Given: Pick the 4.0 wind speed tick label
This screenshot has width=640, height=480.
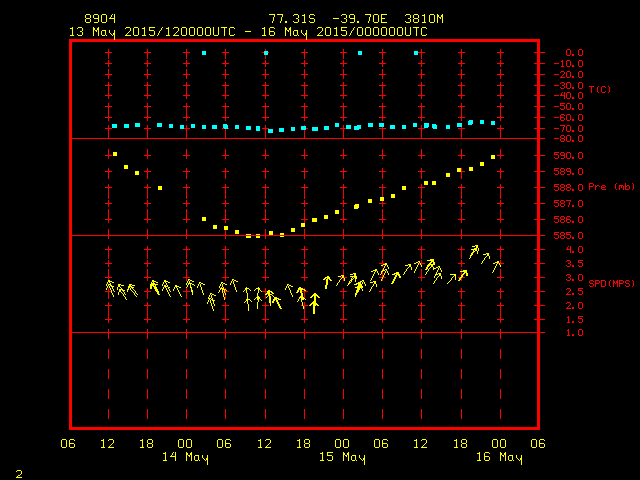Looking at the screenshot, I should coord(574,249).
